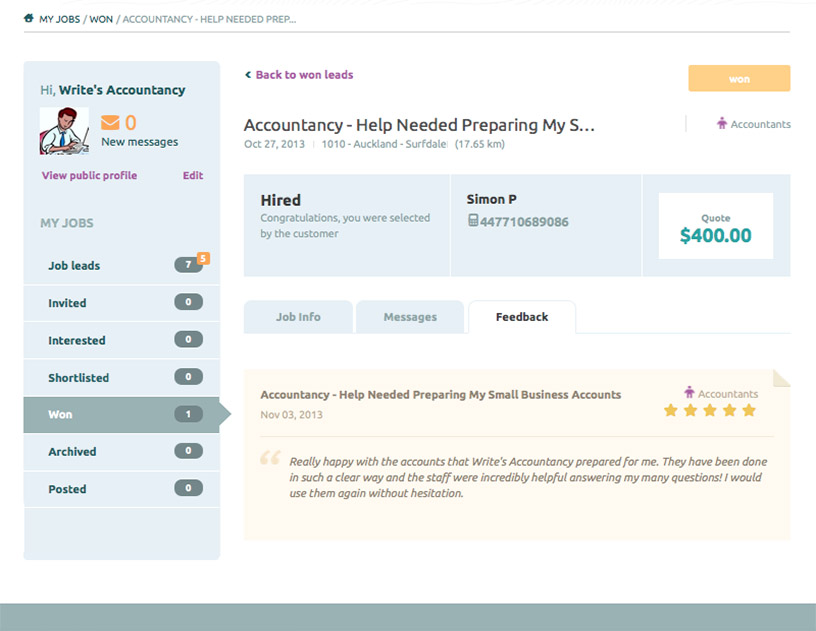Viewport: 816px width, 631px height.
Task: Open the Job Info tab
Action: (298, 317)
